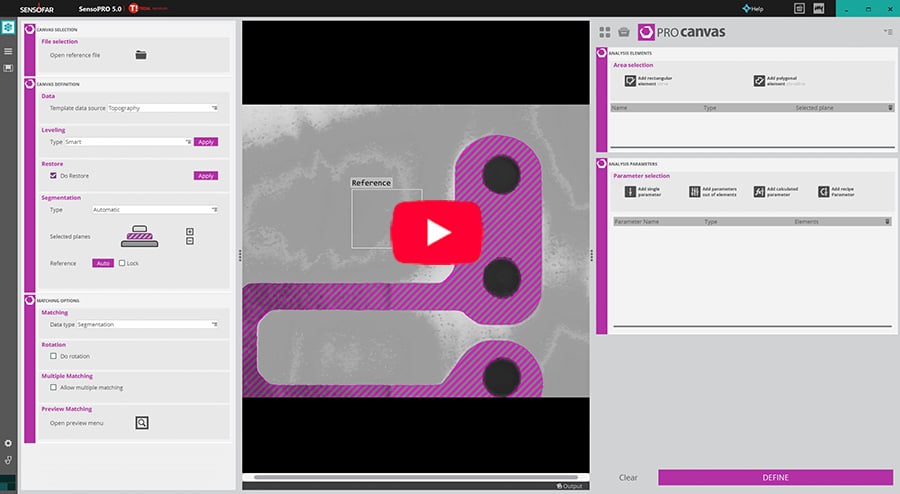
Task: Delete analysis parameters with trash icon
Action: pos(887,221)
